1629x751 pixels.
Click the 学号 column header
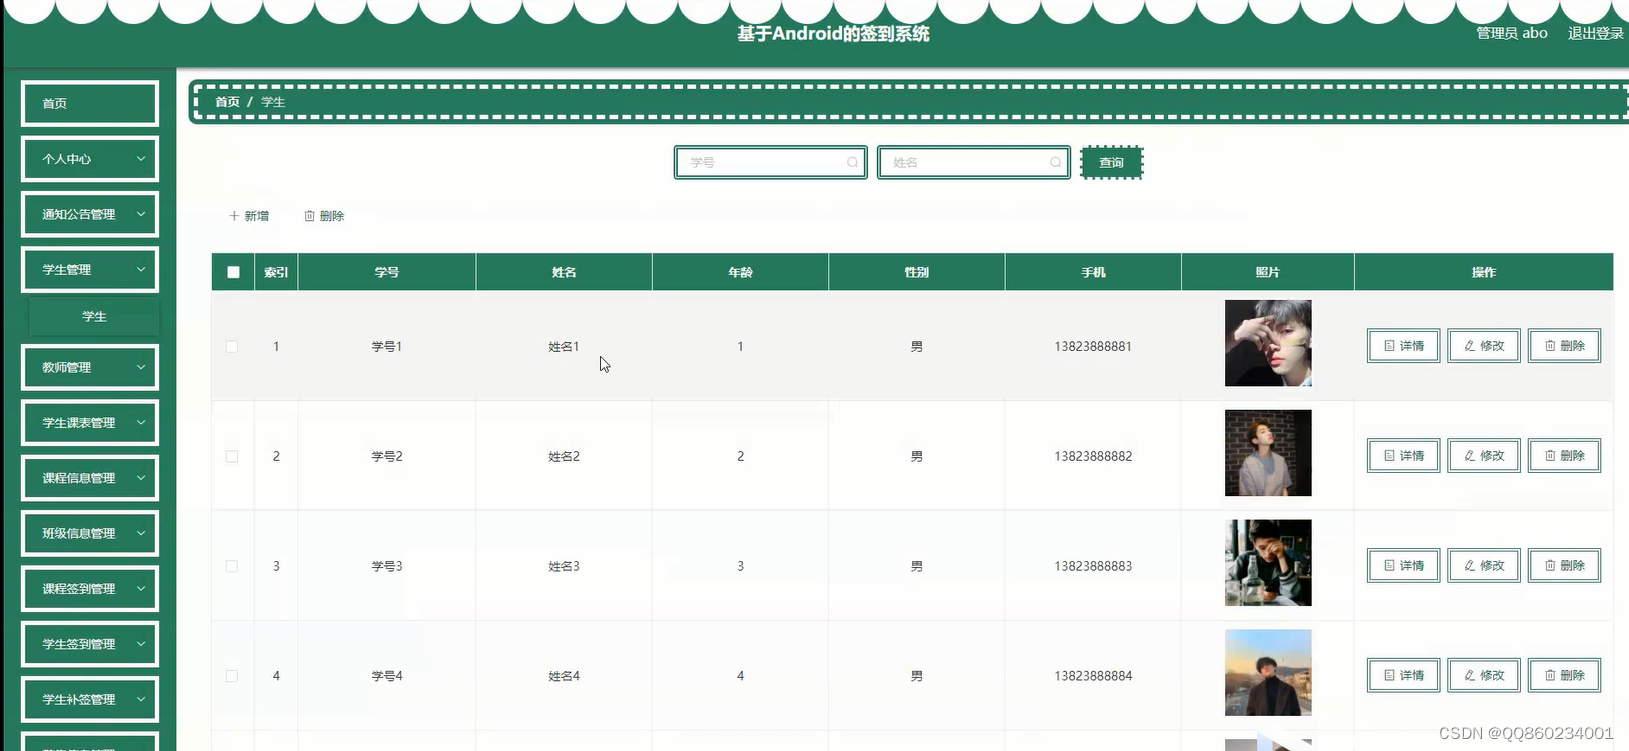(387, 272)
